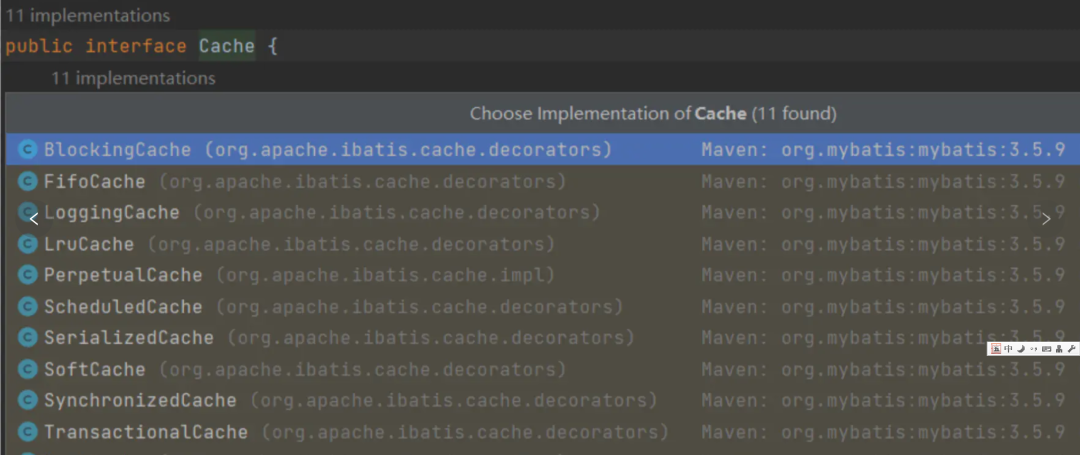Click the Maven library label on PerpetualCache row

[x=884, y=275]
